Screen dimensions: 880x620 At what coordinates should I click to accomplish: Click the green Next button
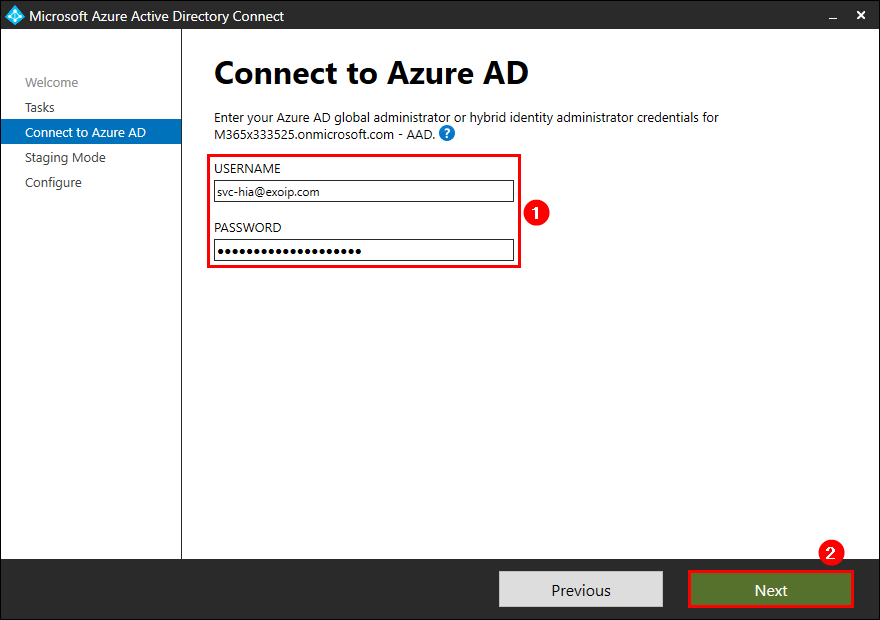coord(770,590)
